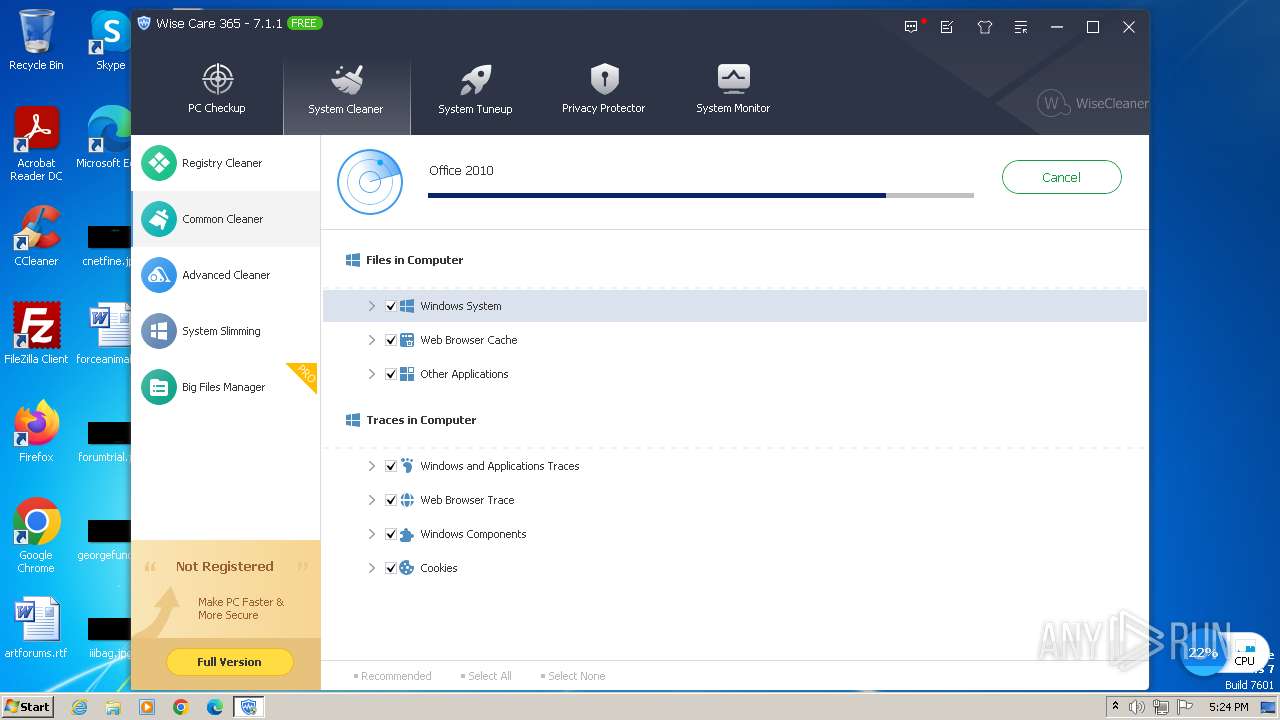The height and width of the screenshot is (720, 1280).
Task: Open the Google Chrome desktop shortcut
Action: [36, 535]
